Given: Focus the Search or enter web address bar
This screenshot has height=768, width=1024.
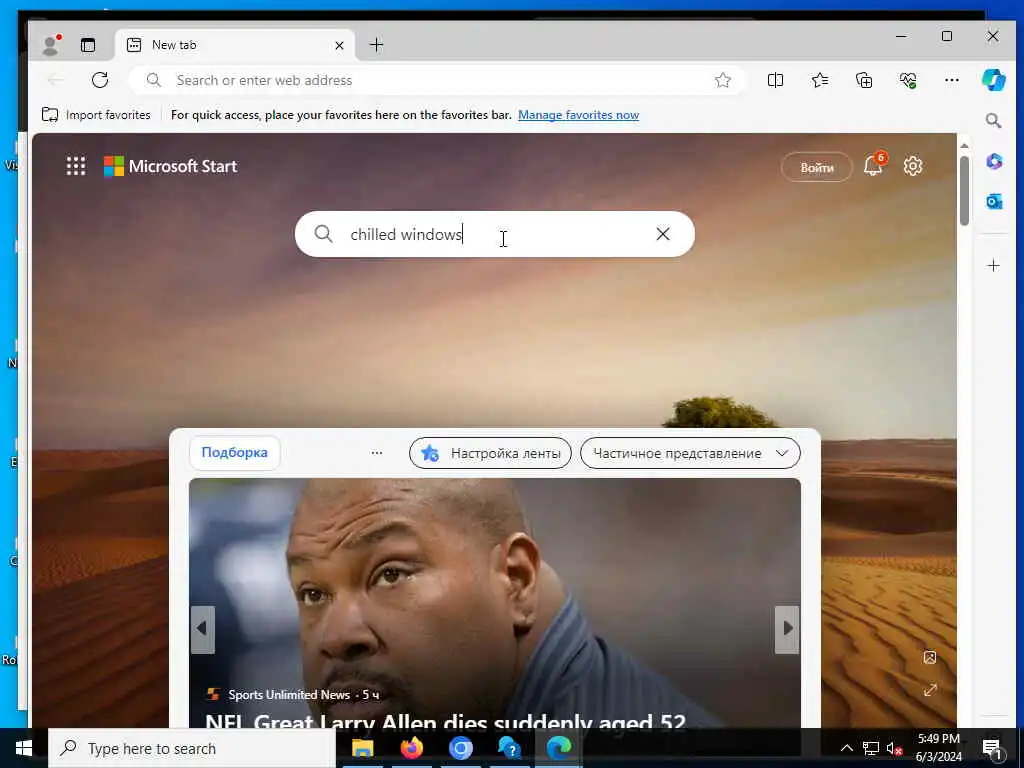Looking at the screenshot, I should [436, 80].
